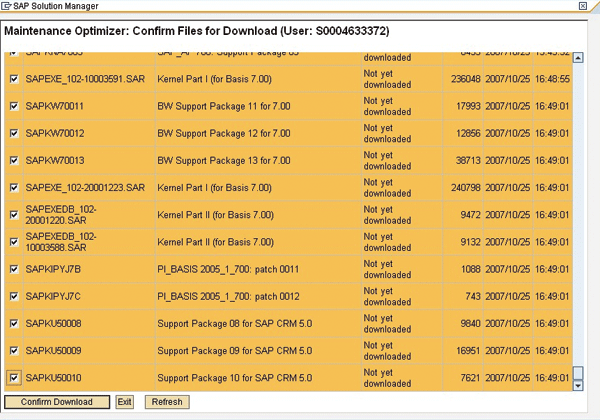Click Support Package 08 for SAP CRM 5.0

pyautogui.click(x=235, y=324)
